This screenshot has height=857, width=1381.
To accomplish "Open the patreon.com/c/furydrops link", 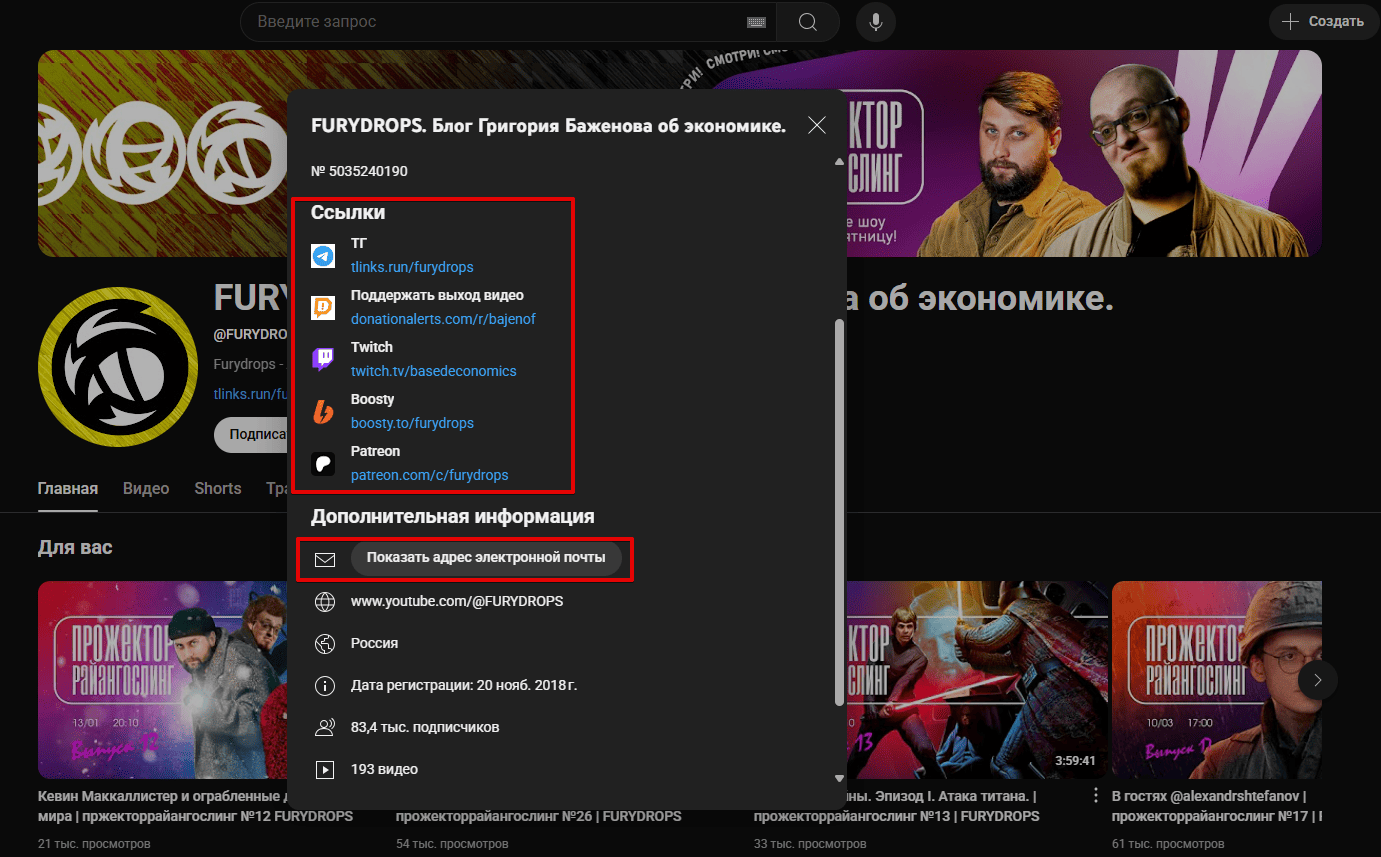I will click(430, 475).
